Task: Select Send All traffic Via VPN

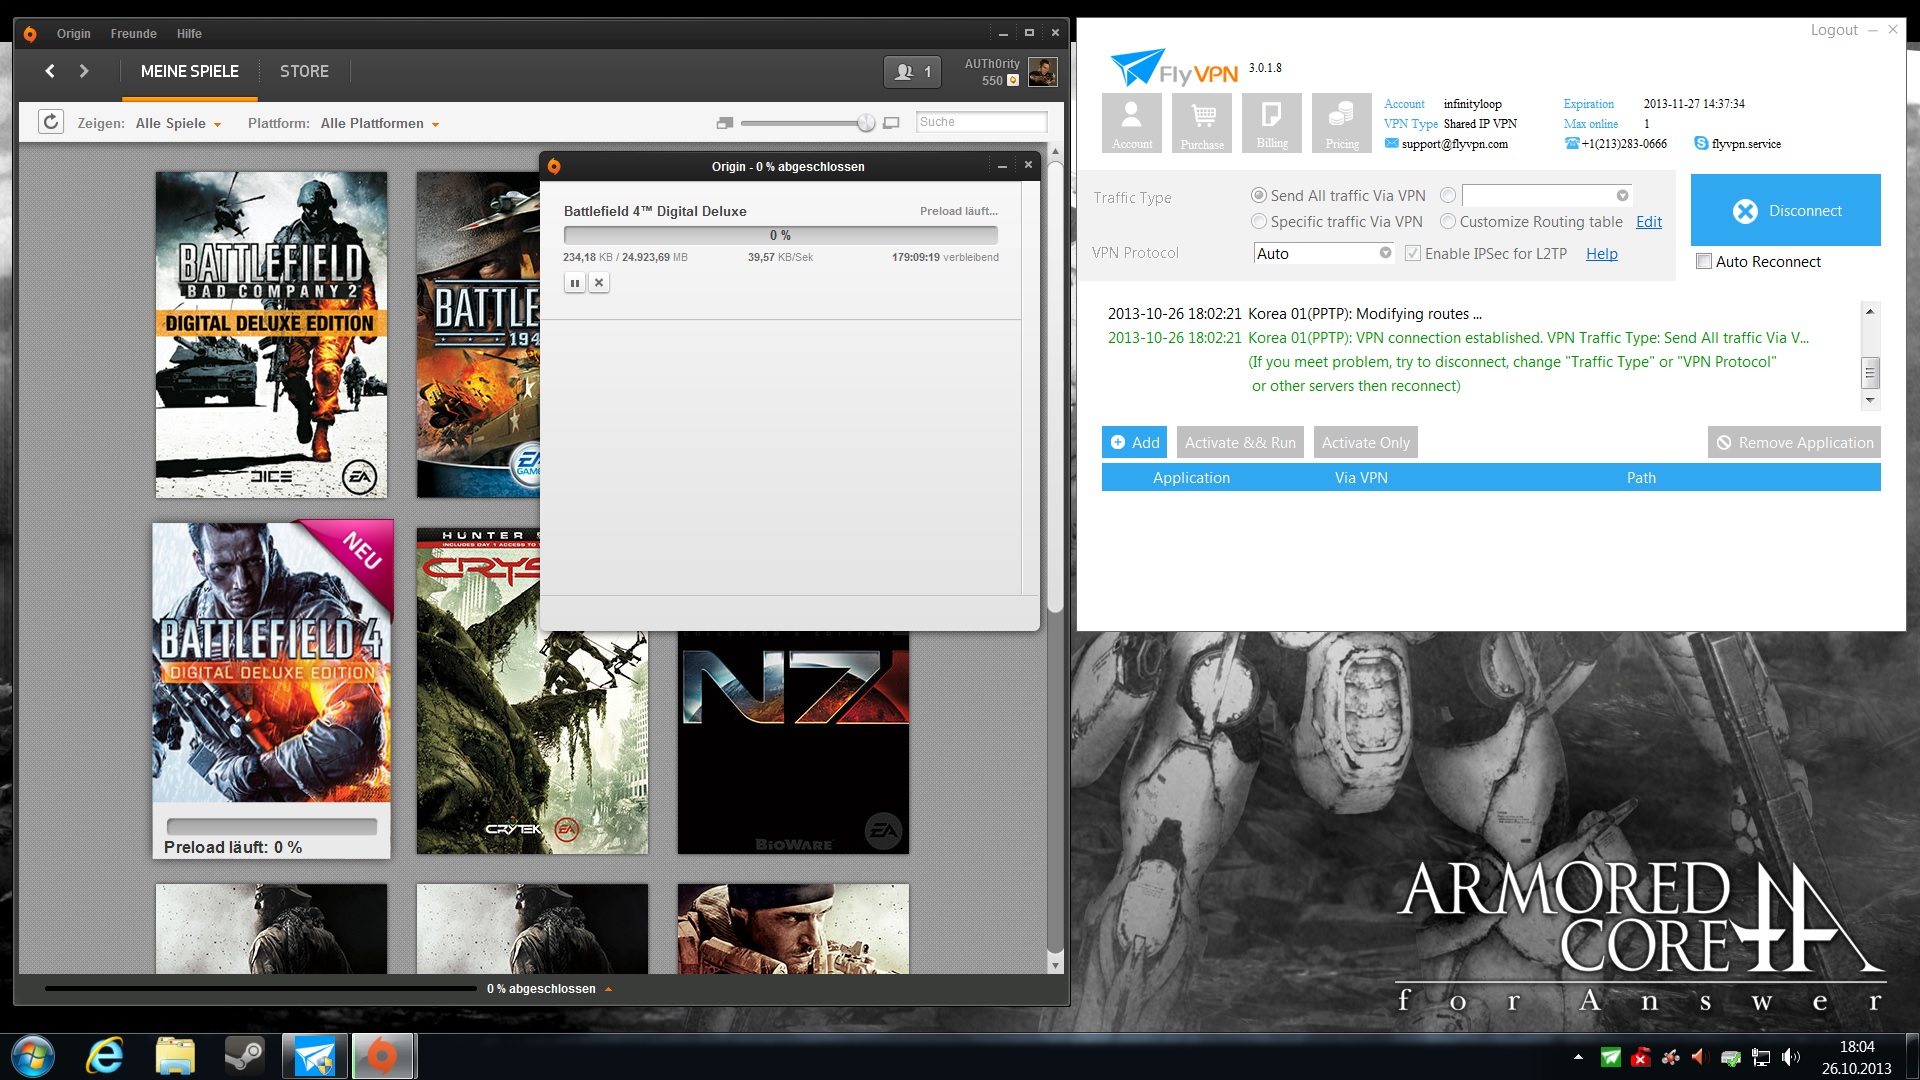Action: click(x=1259, y=195)
